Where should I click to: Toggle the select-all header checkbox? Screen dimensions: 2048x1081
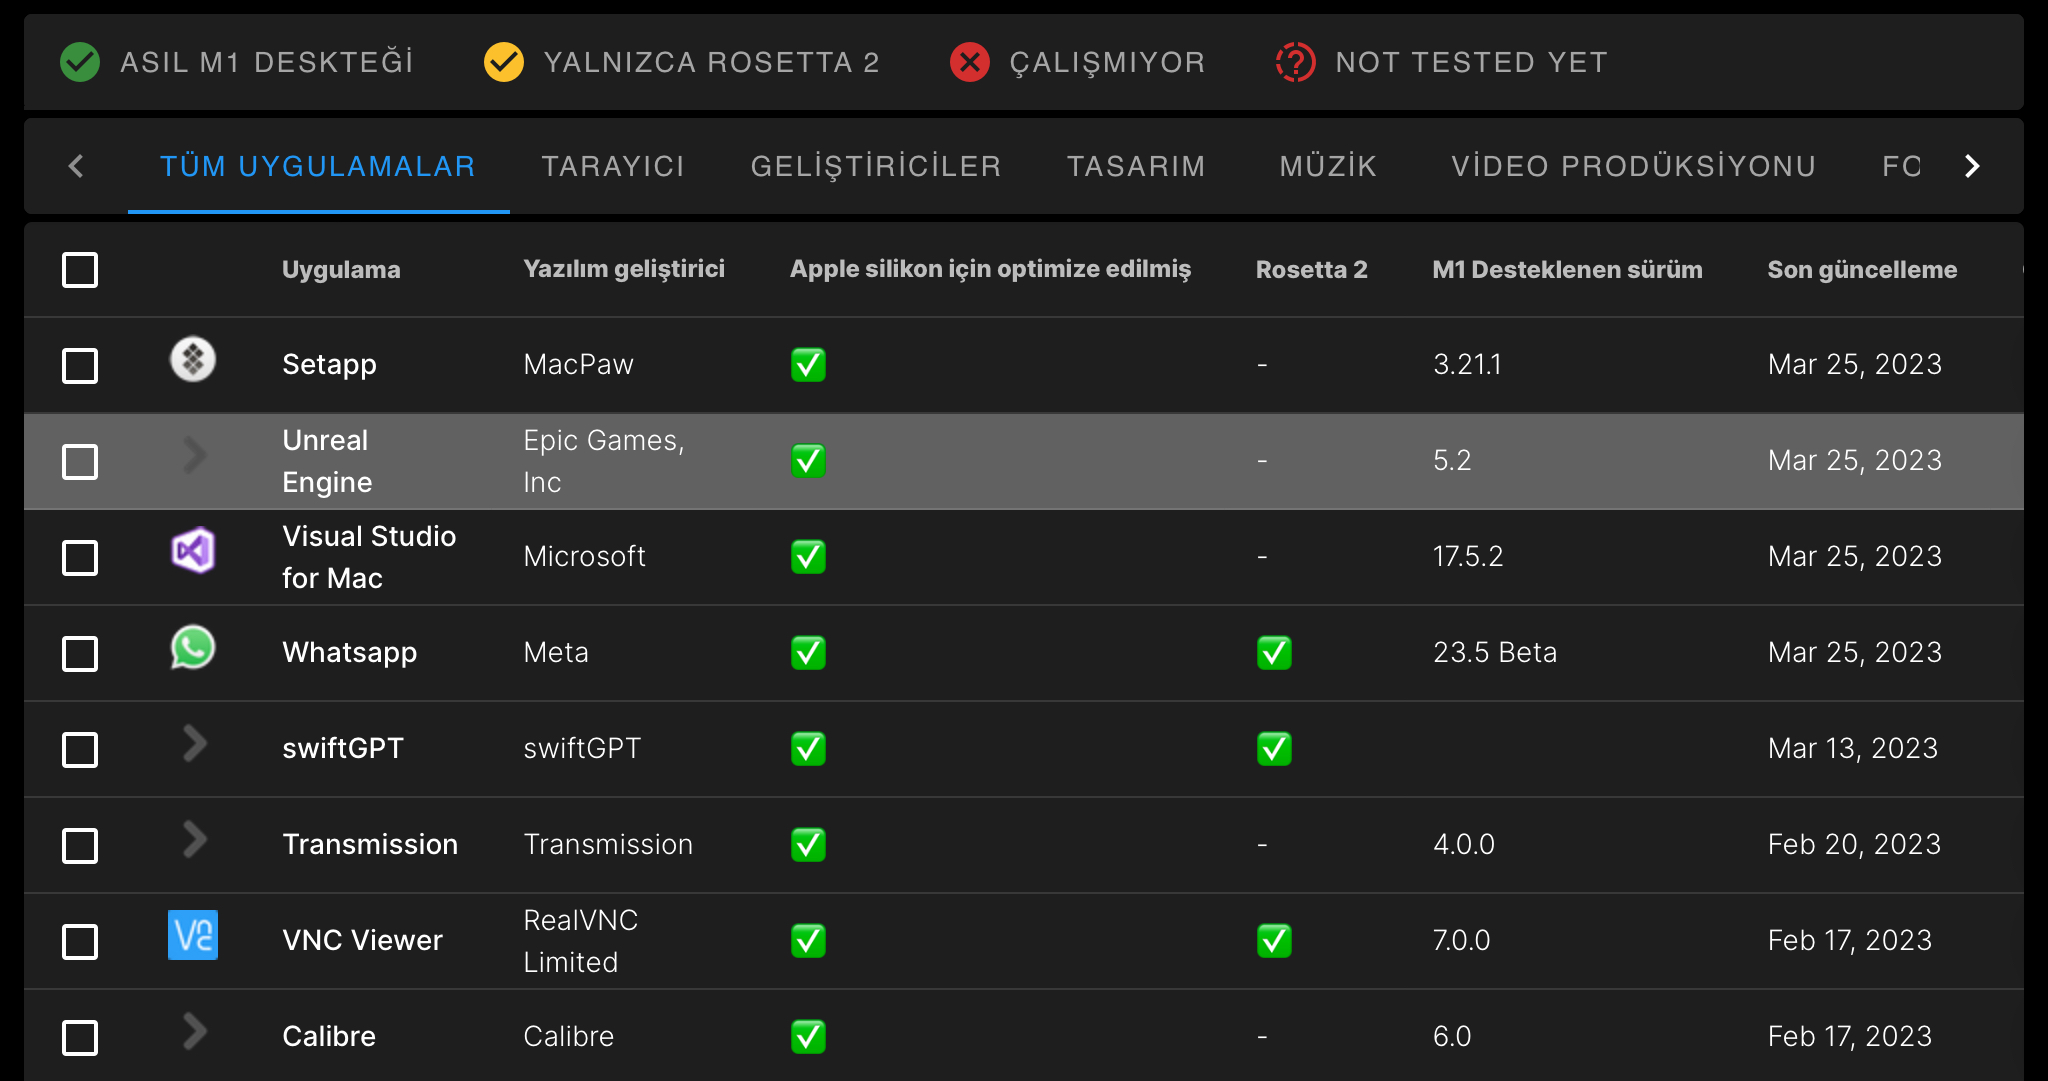(80, 270)
